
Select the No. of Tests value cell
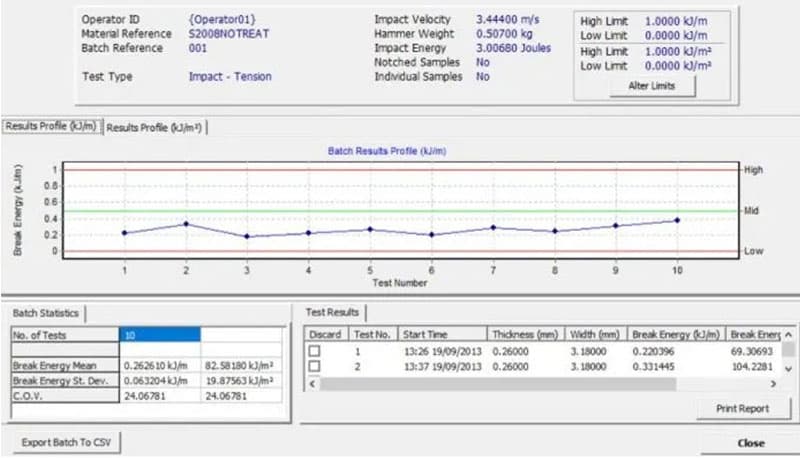[160, 335]
